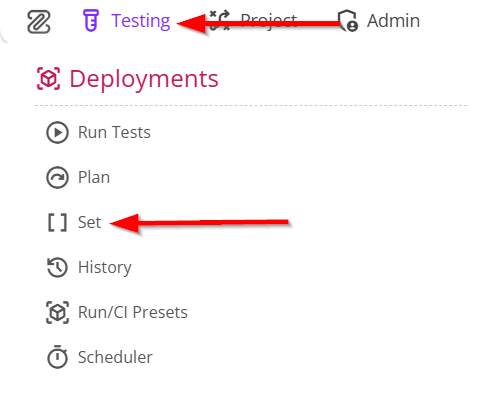498x404 pixels.
Task: Open the Run/CI Presets entry
Action: tap(117, 312)
